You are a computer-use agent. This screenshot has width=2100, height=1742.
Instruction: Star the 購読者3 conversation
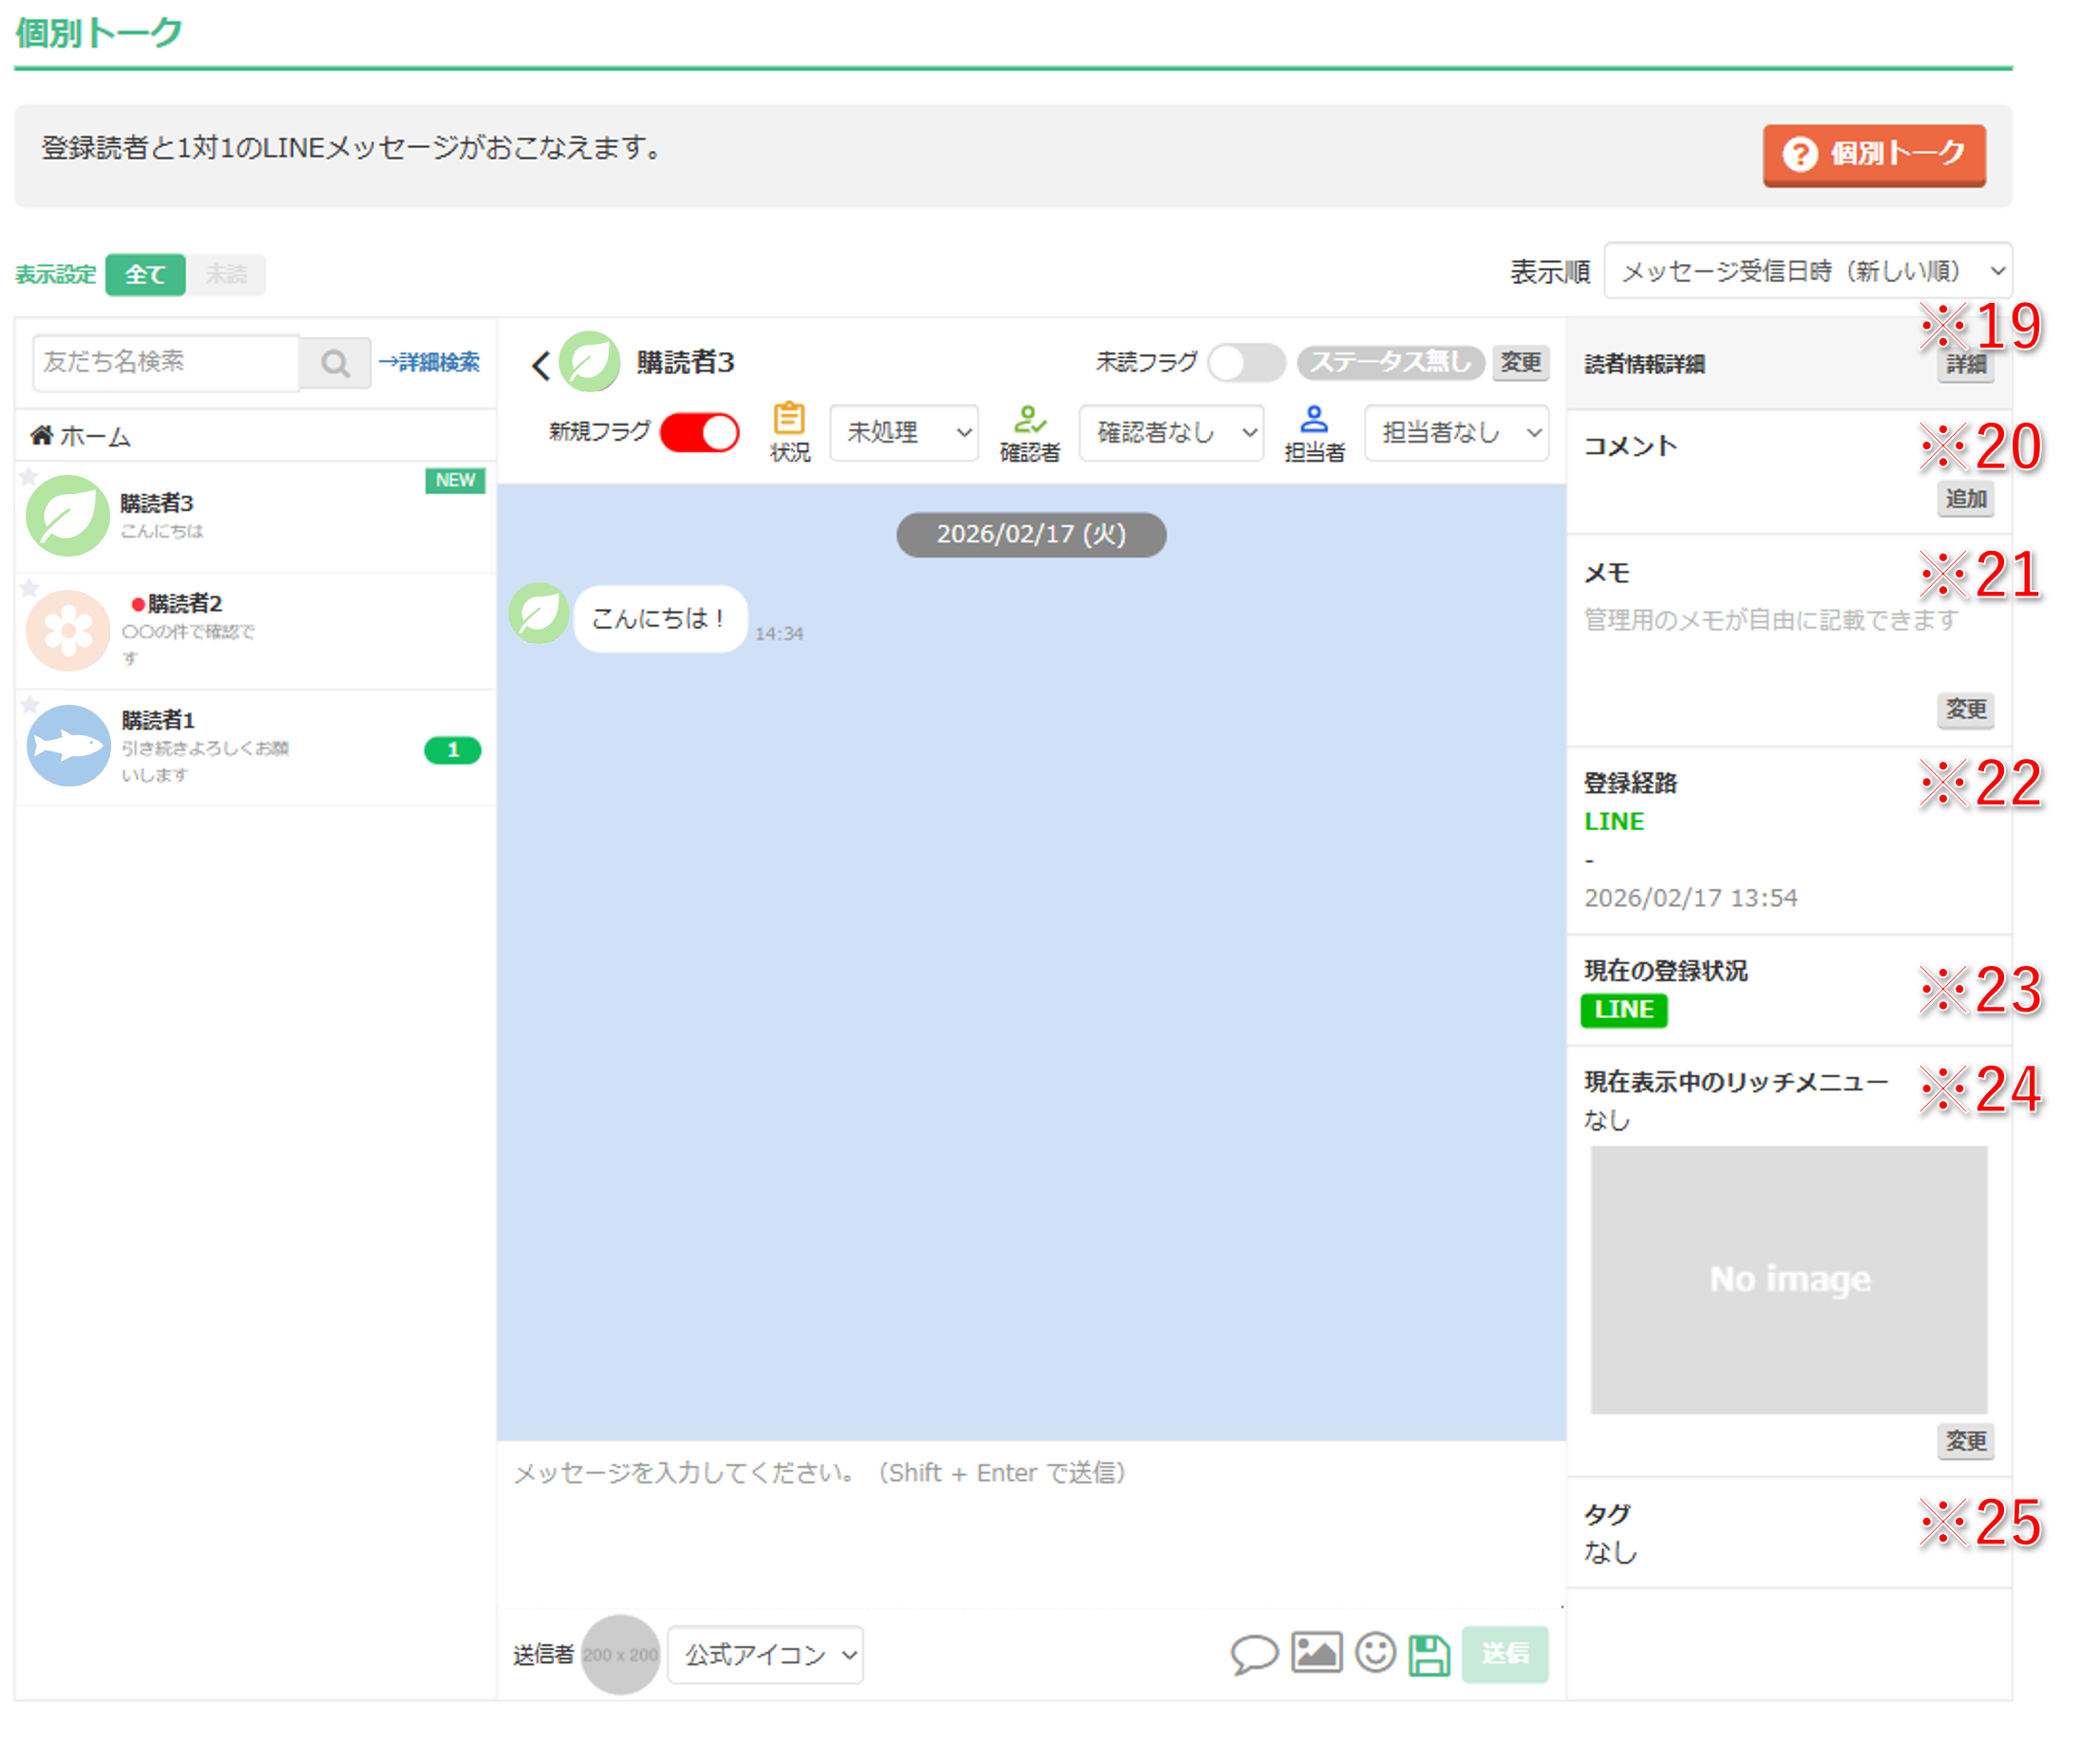[29, 476]
